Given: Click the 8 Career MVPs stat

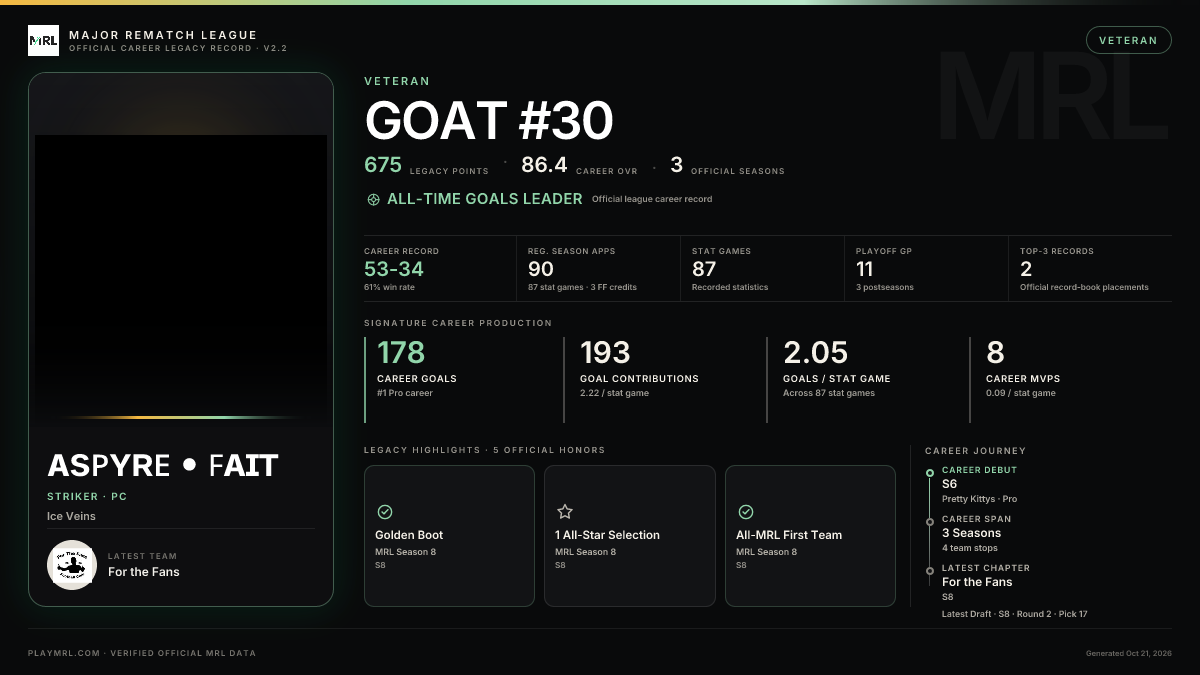Looking at the screenshot, I should coord(1025,367).
